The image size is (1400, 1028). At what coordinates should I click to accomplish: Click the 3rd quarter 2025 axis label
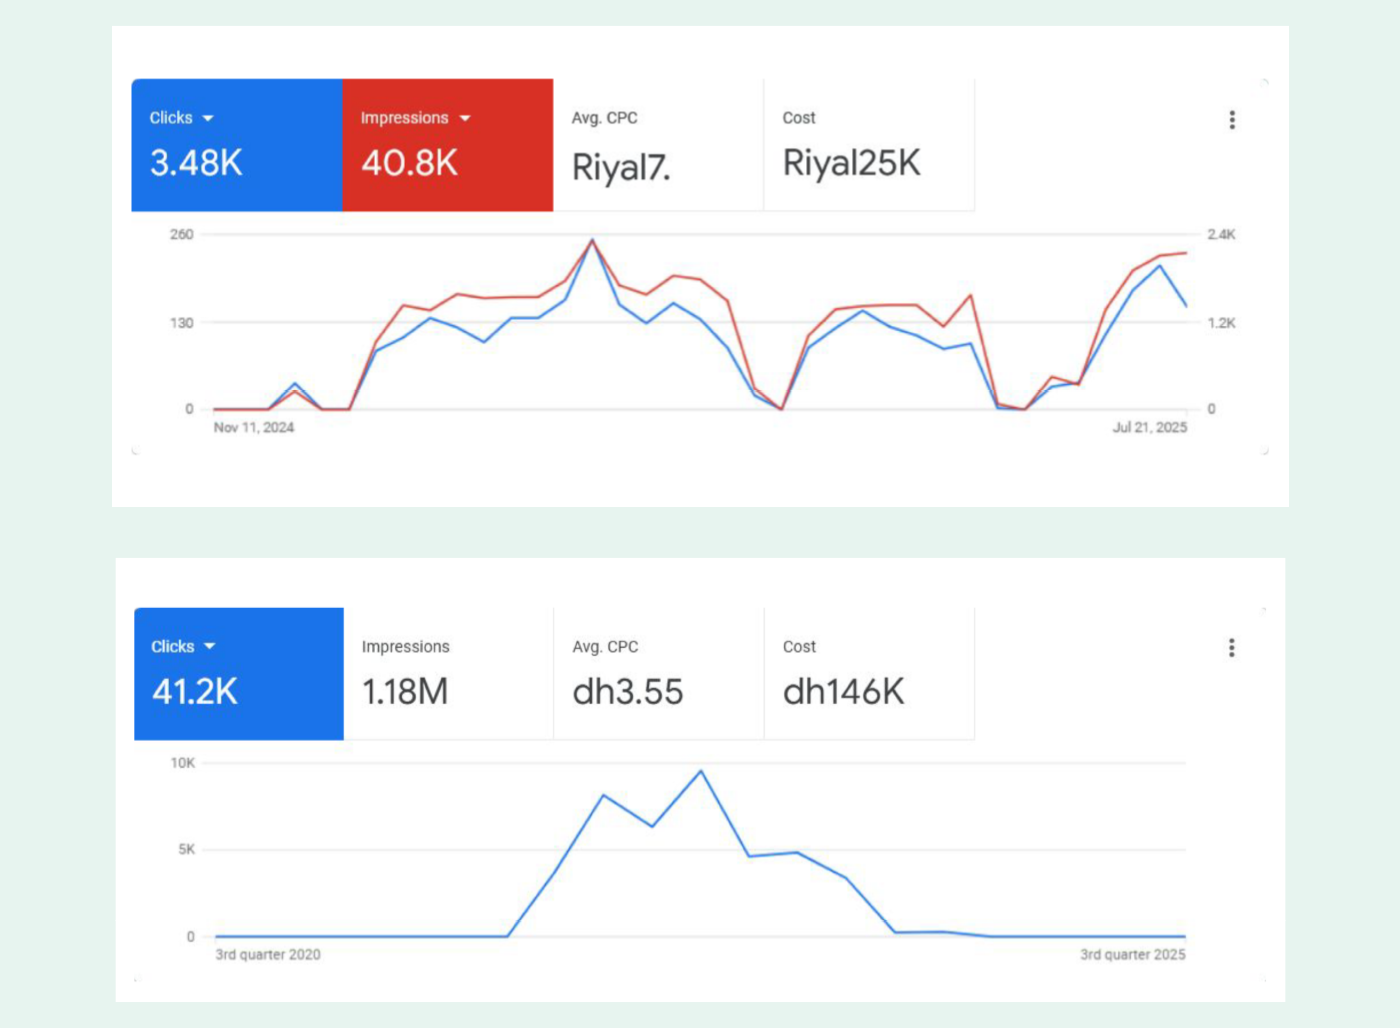tap(1132, 954)
